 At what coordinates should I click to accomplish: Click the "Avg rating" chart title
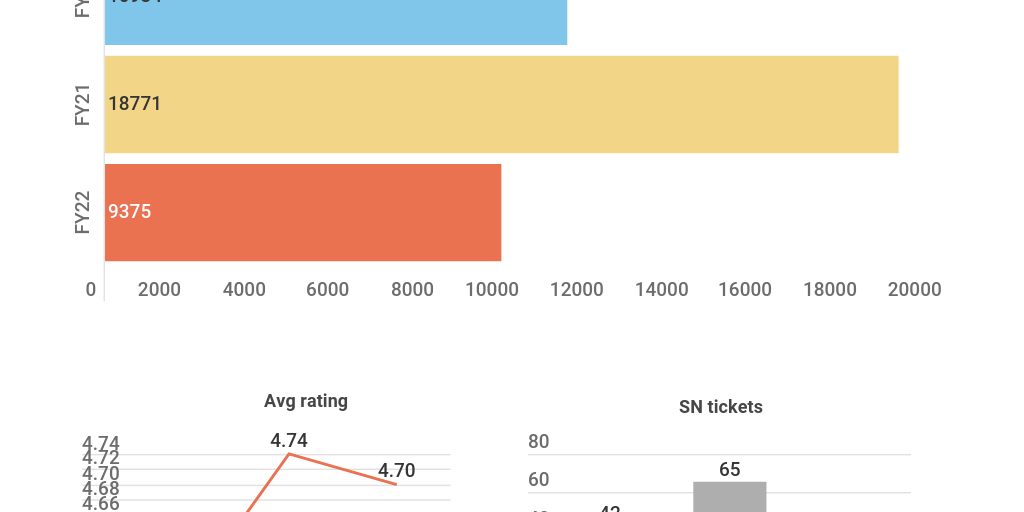click(x=306, y=401)
